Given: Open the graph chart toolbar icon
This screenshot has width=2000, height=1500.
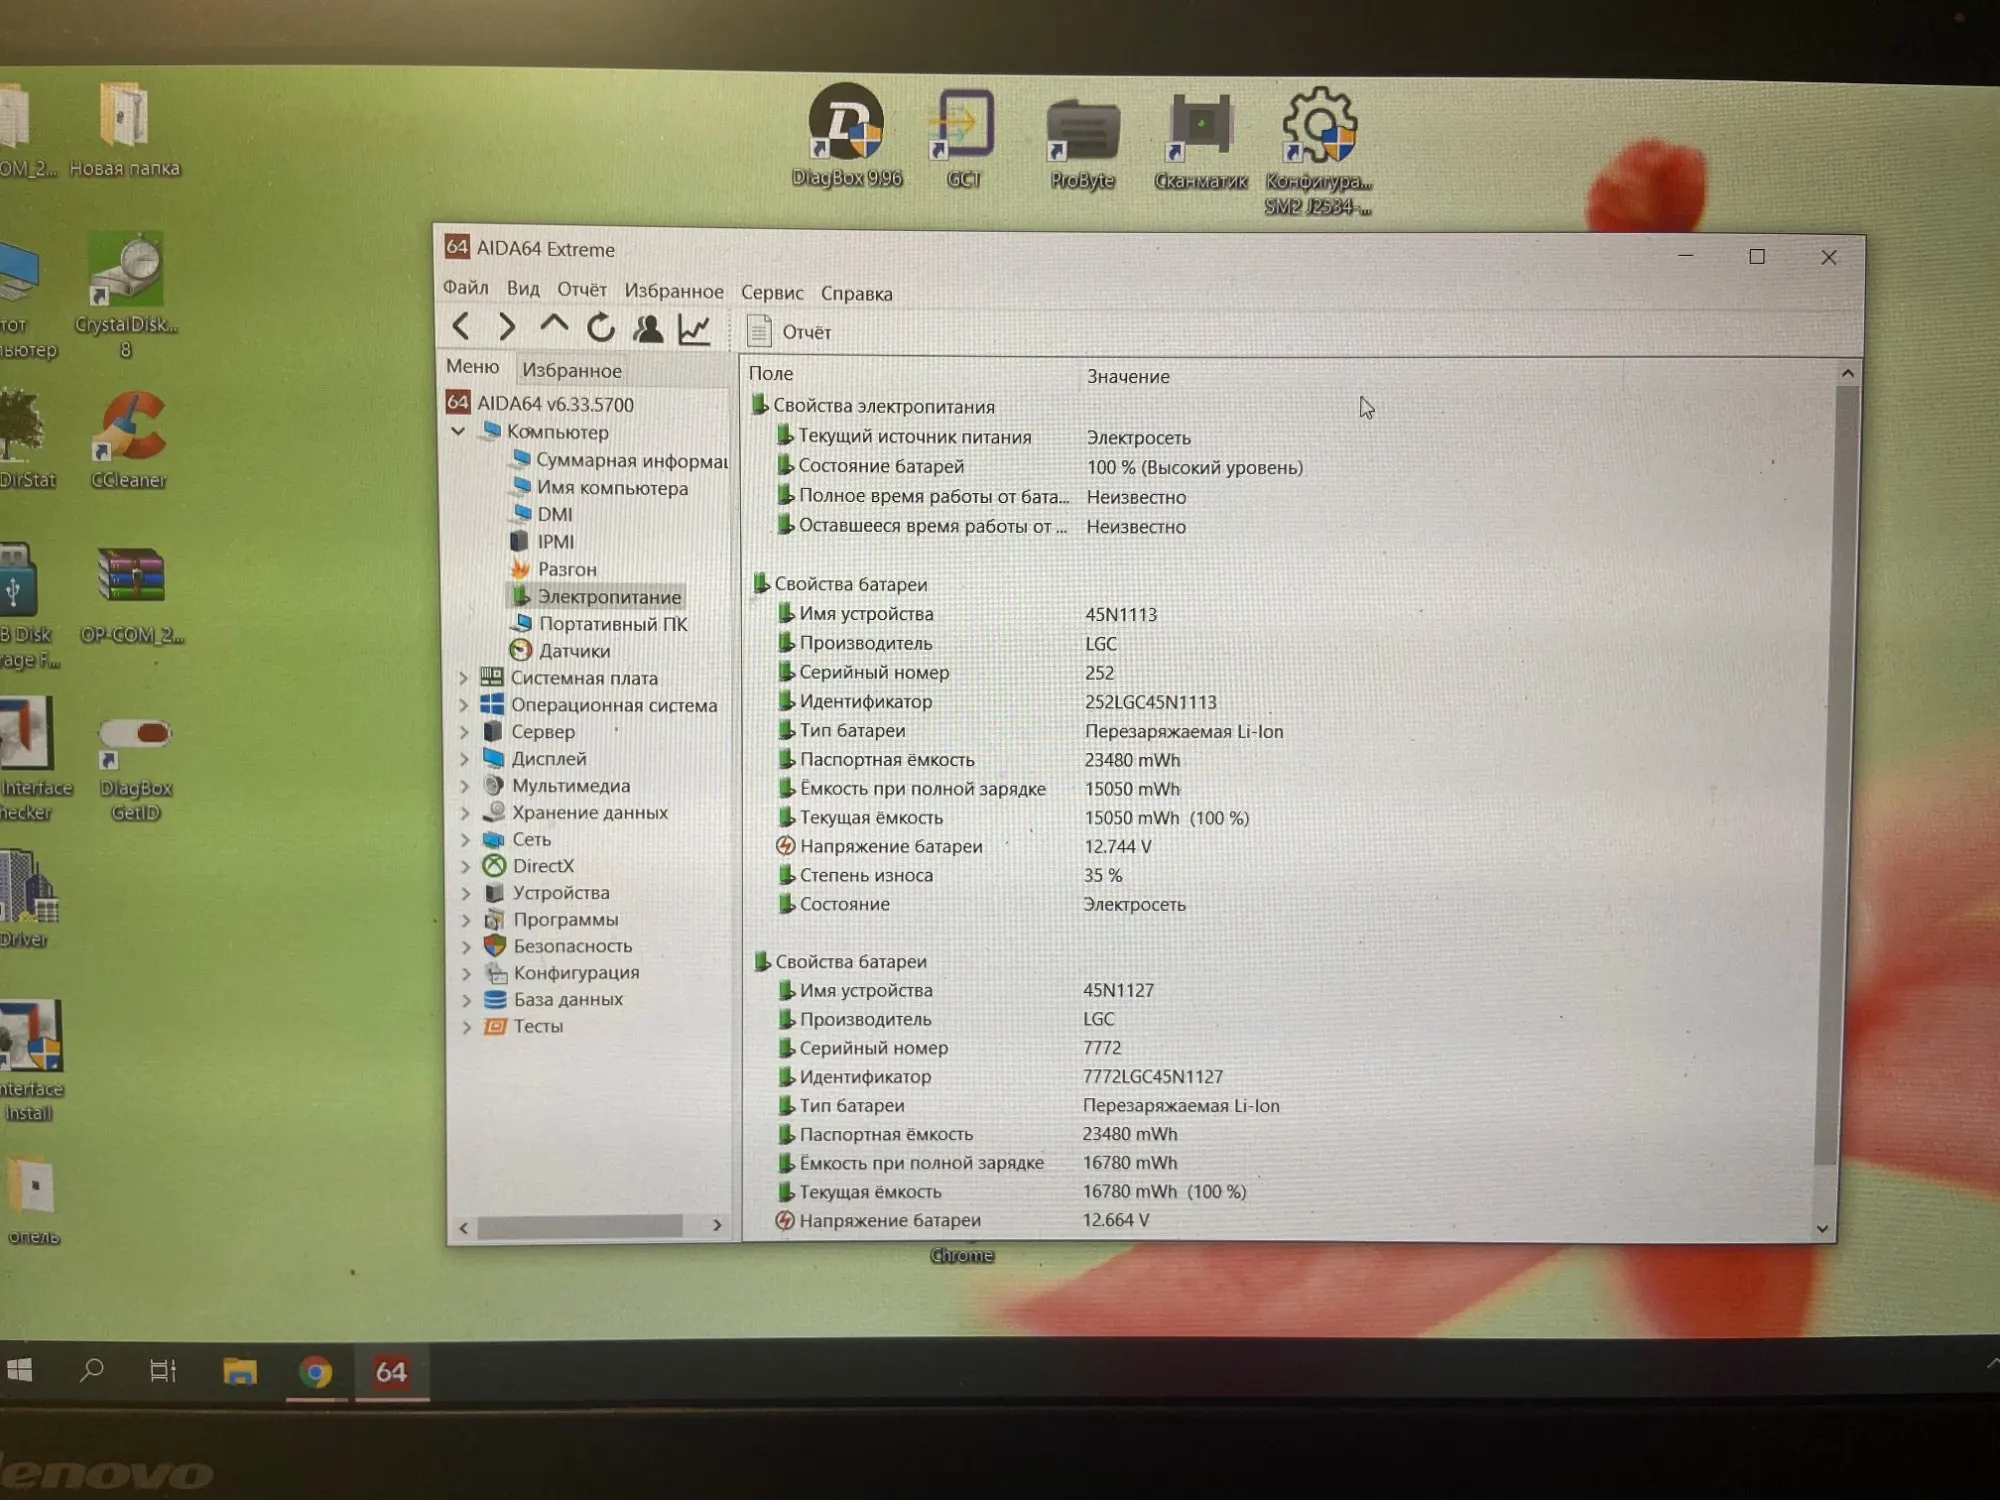Looking at the screenshot, I should coord(694,329).
